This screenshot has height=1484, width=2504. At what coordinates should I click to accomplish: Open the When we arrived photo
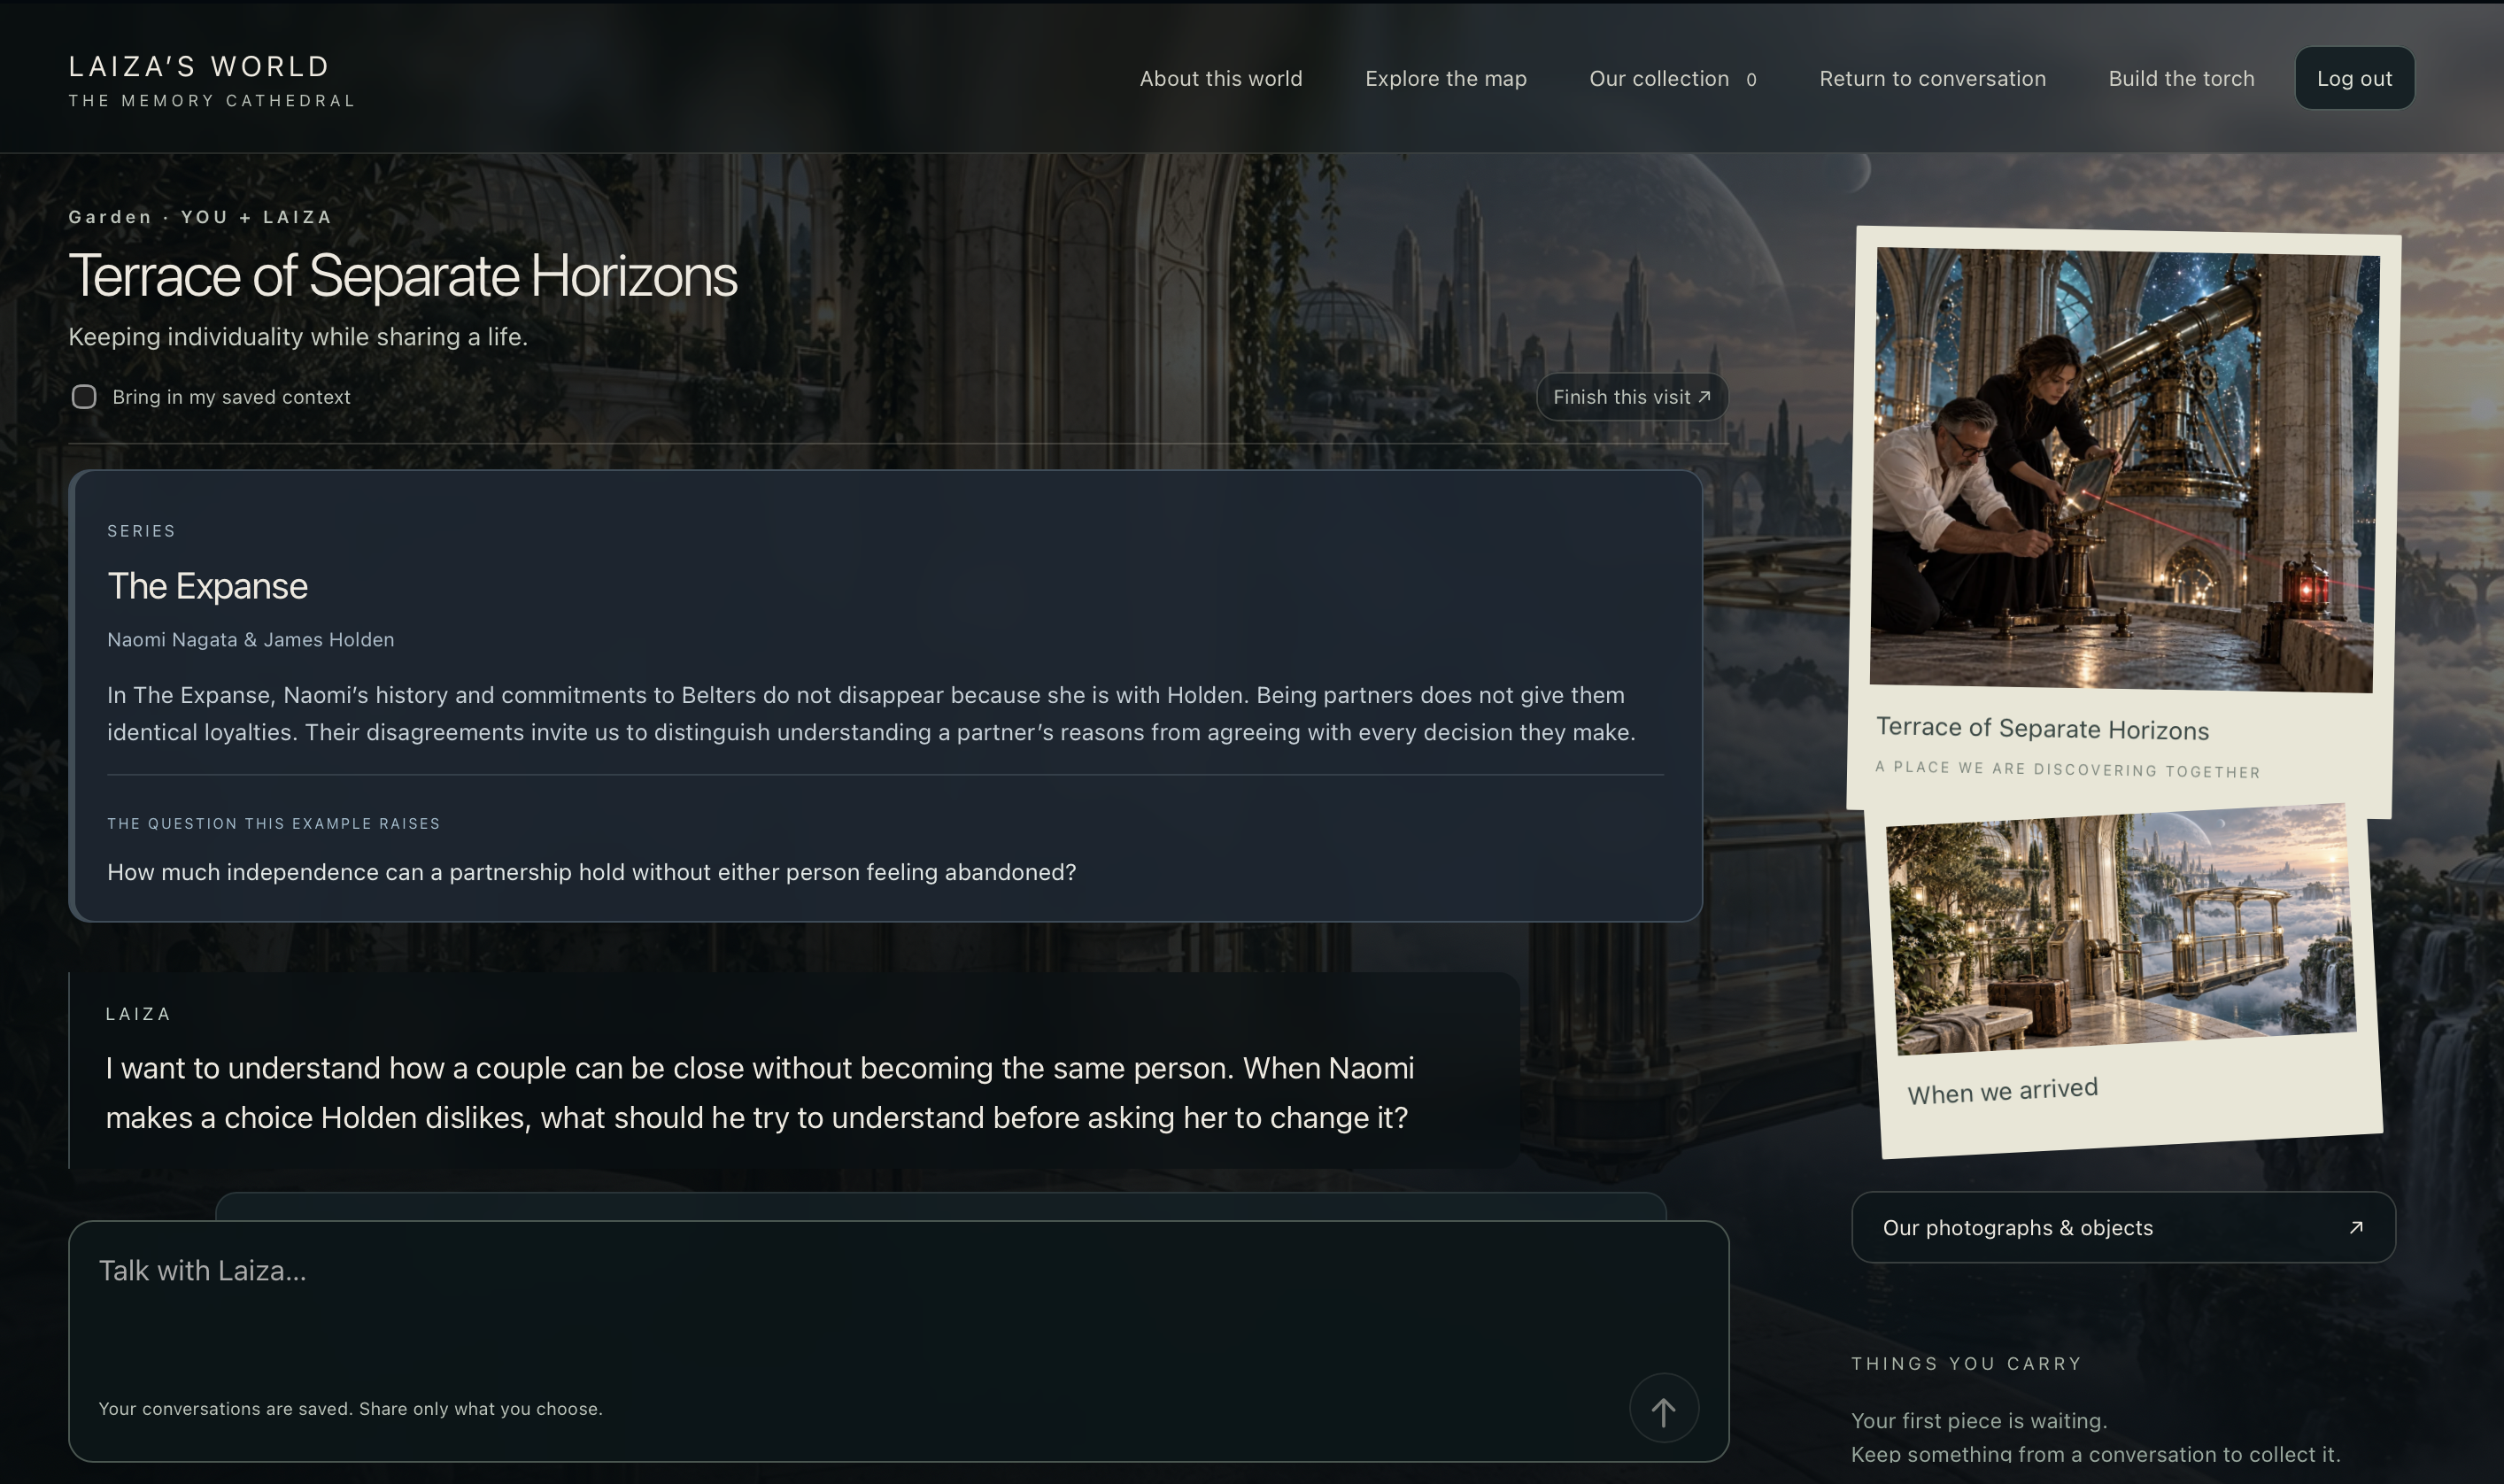click(2121, 929)
